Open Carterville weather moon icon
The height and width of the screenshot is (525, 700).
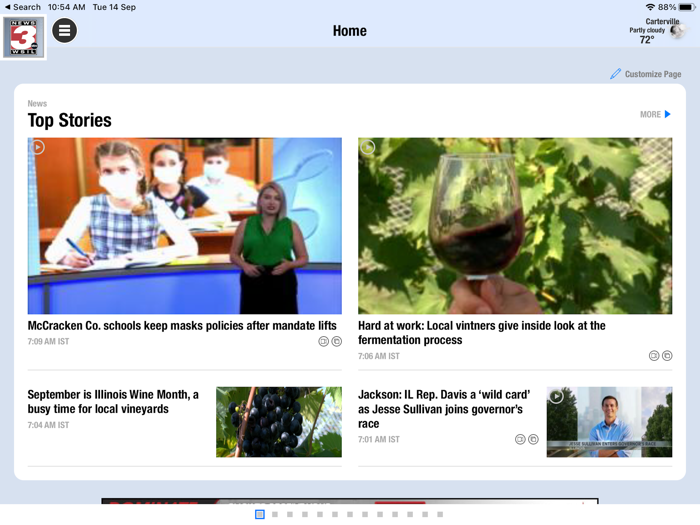click(x=677, y=31)
